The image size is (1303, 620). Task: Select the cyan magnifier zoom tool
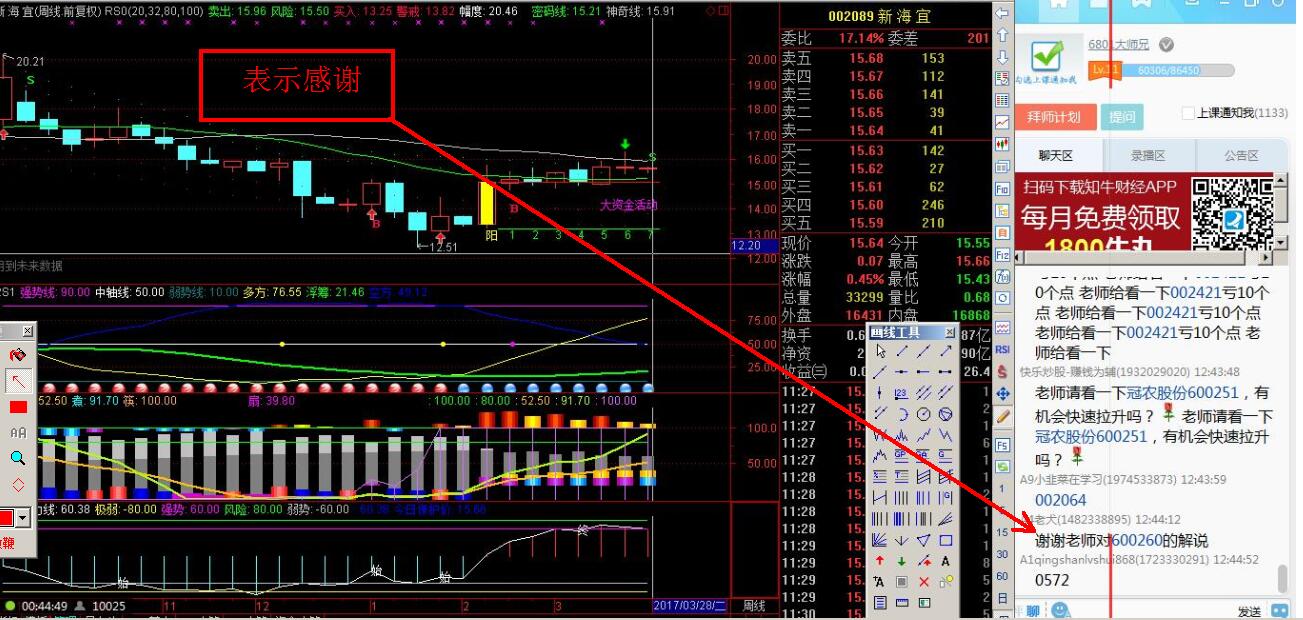click(x=18, y=459)
